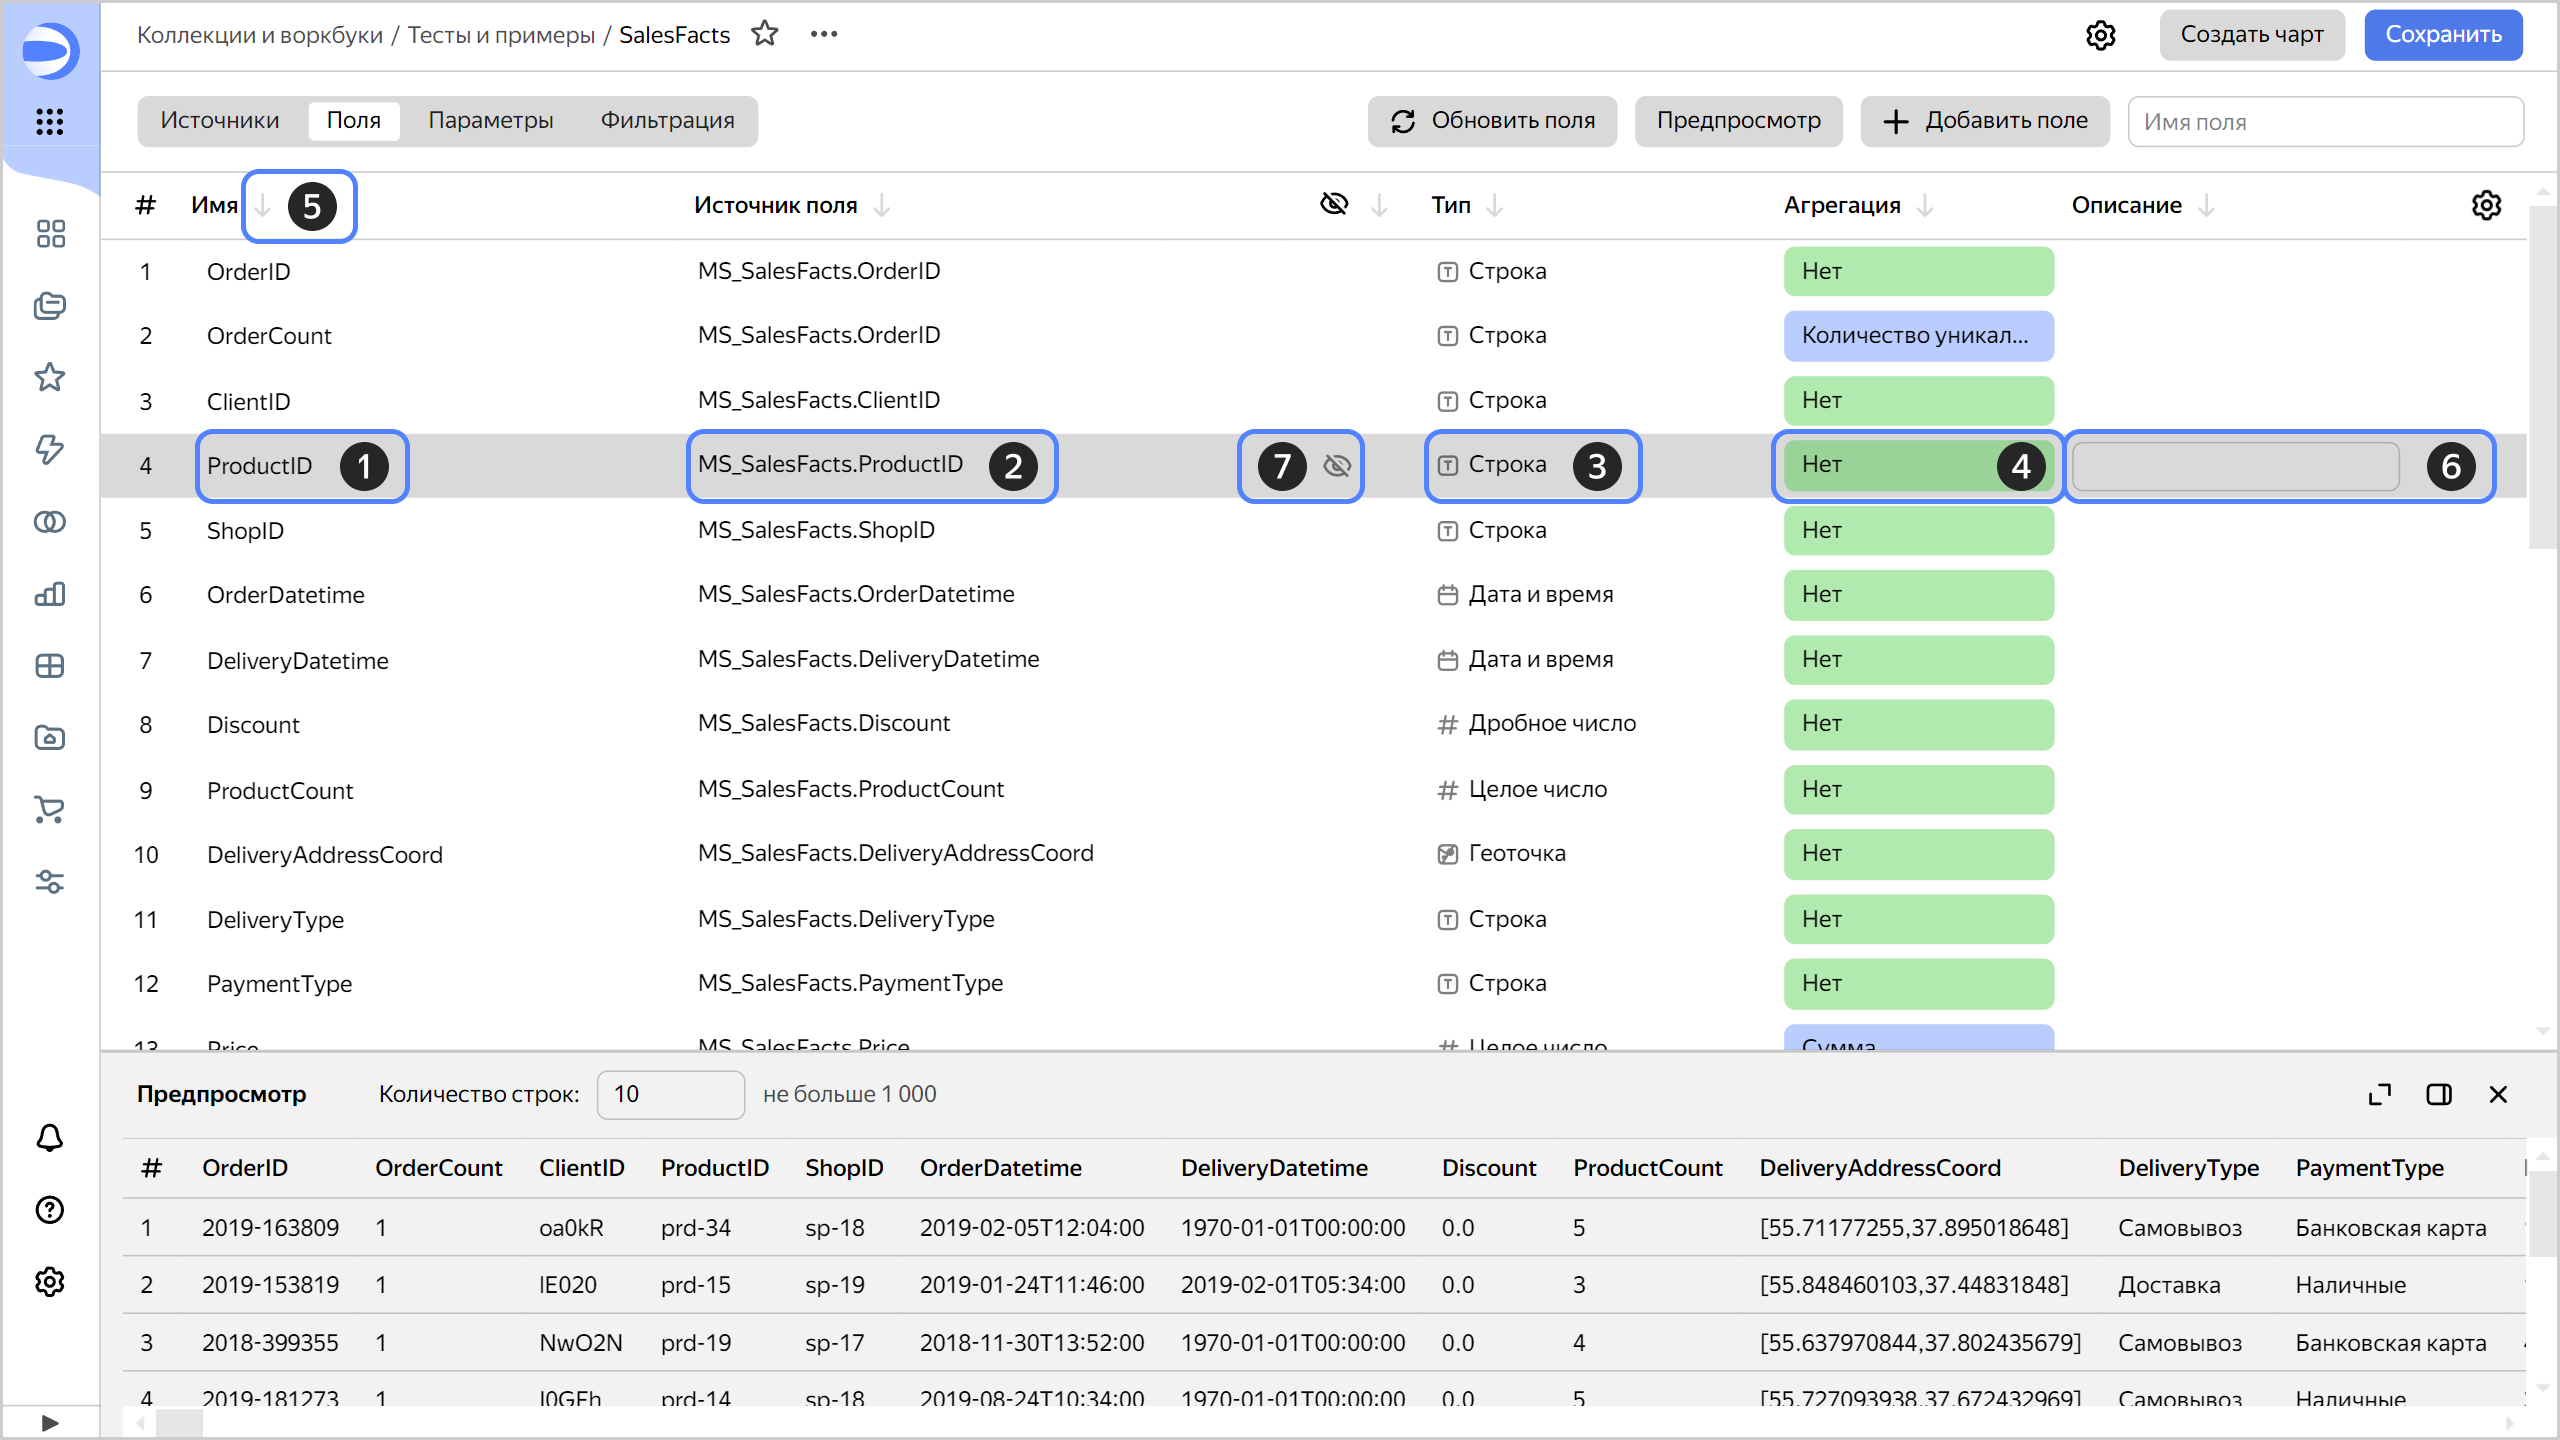Open notifications bell in sidebar
Viewport: 2560px width, 1440px height.
pyautogui.click(x=50, y=1138)
